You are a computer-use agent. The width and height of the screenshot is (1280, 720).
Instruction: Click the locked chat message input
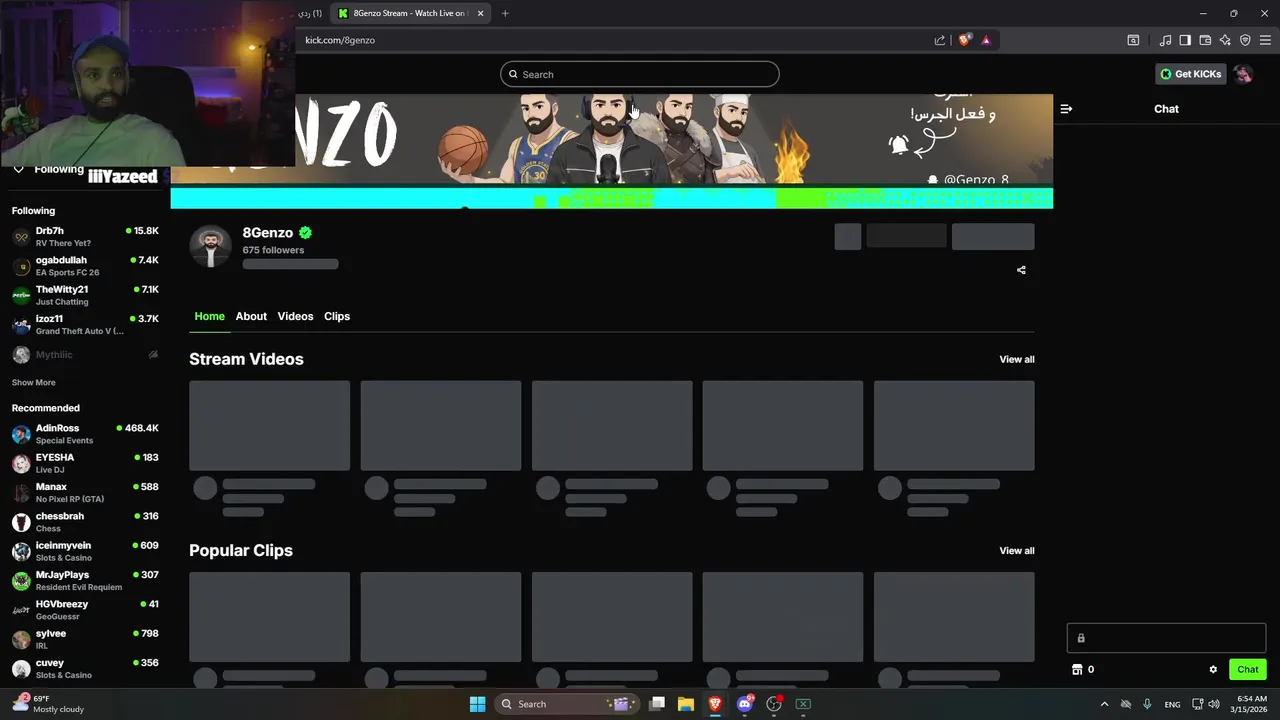[x=1166, y=638]
